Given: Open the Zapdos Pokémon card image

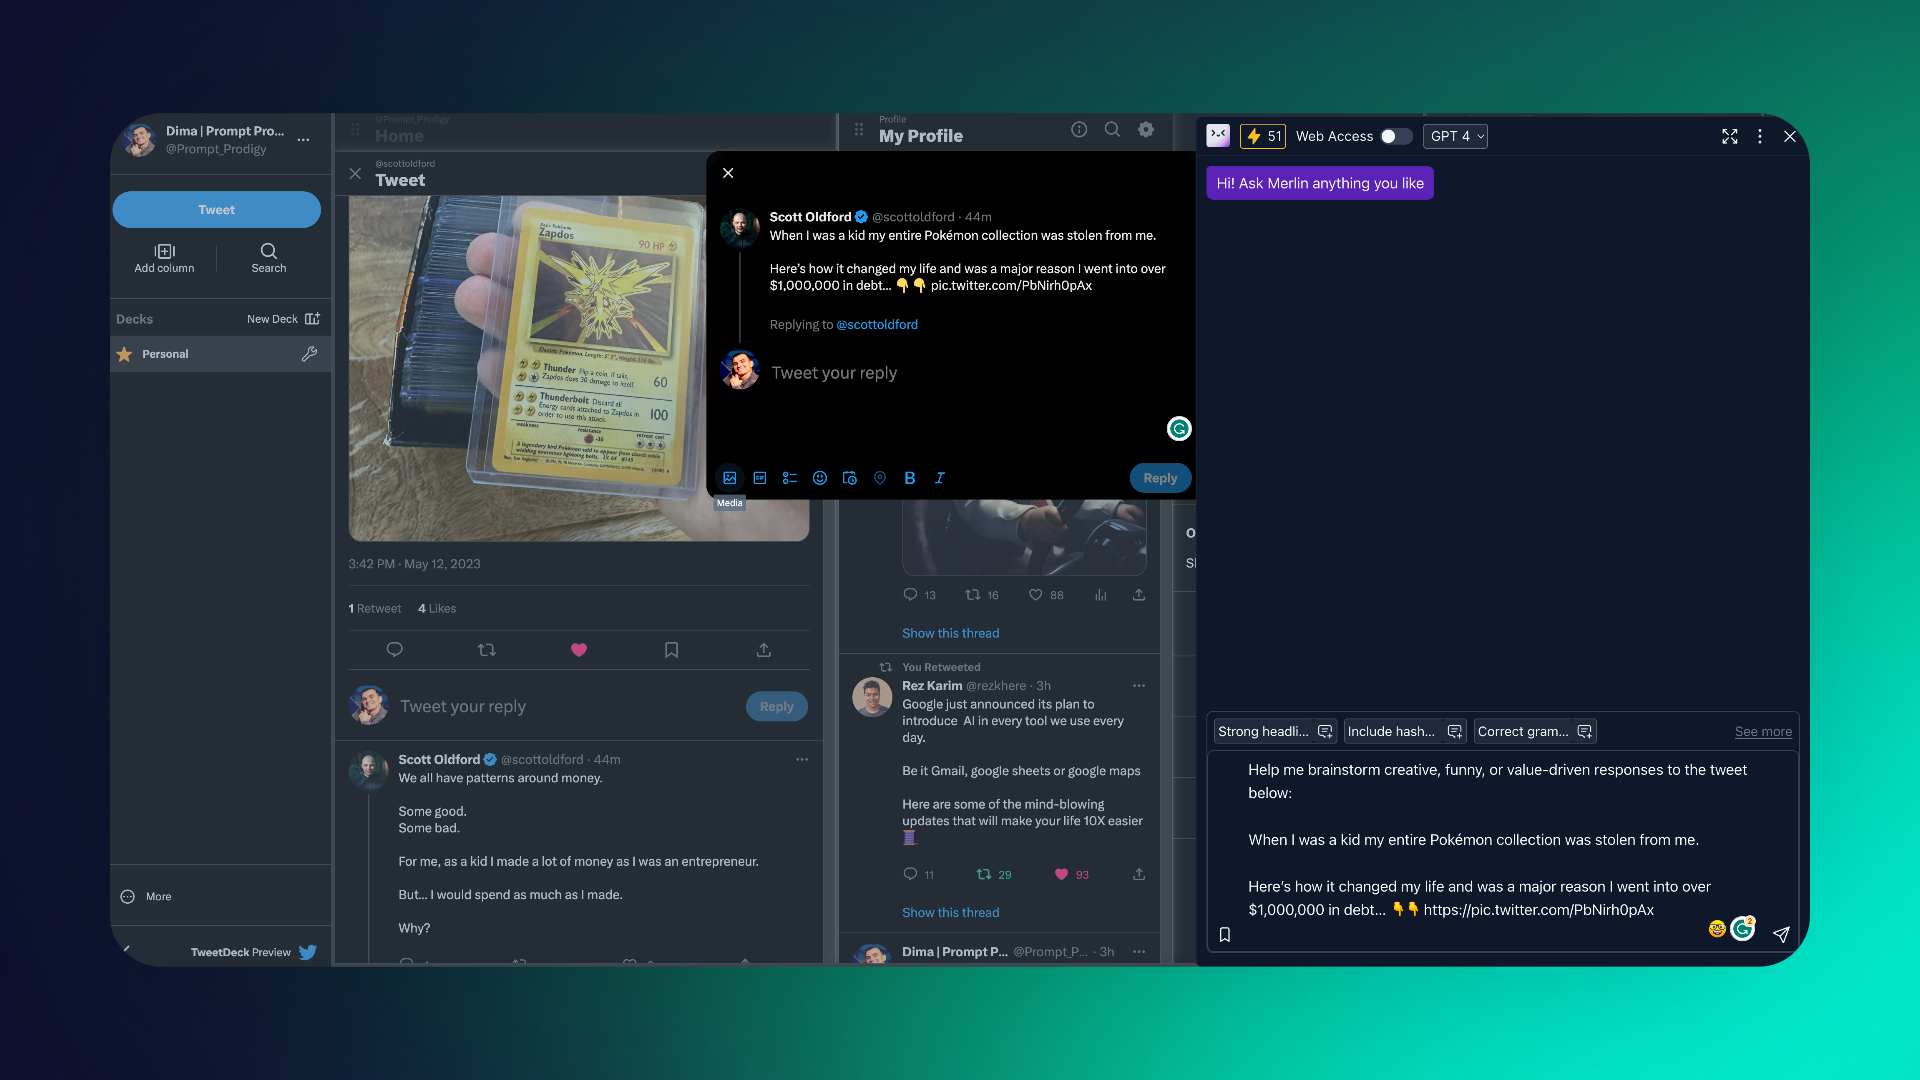Looking at the screenshot, I should coord(578,368).
